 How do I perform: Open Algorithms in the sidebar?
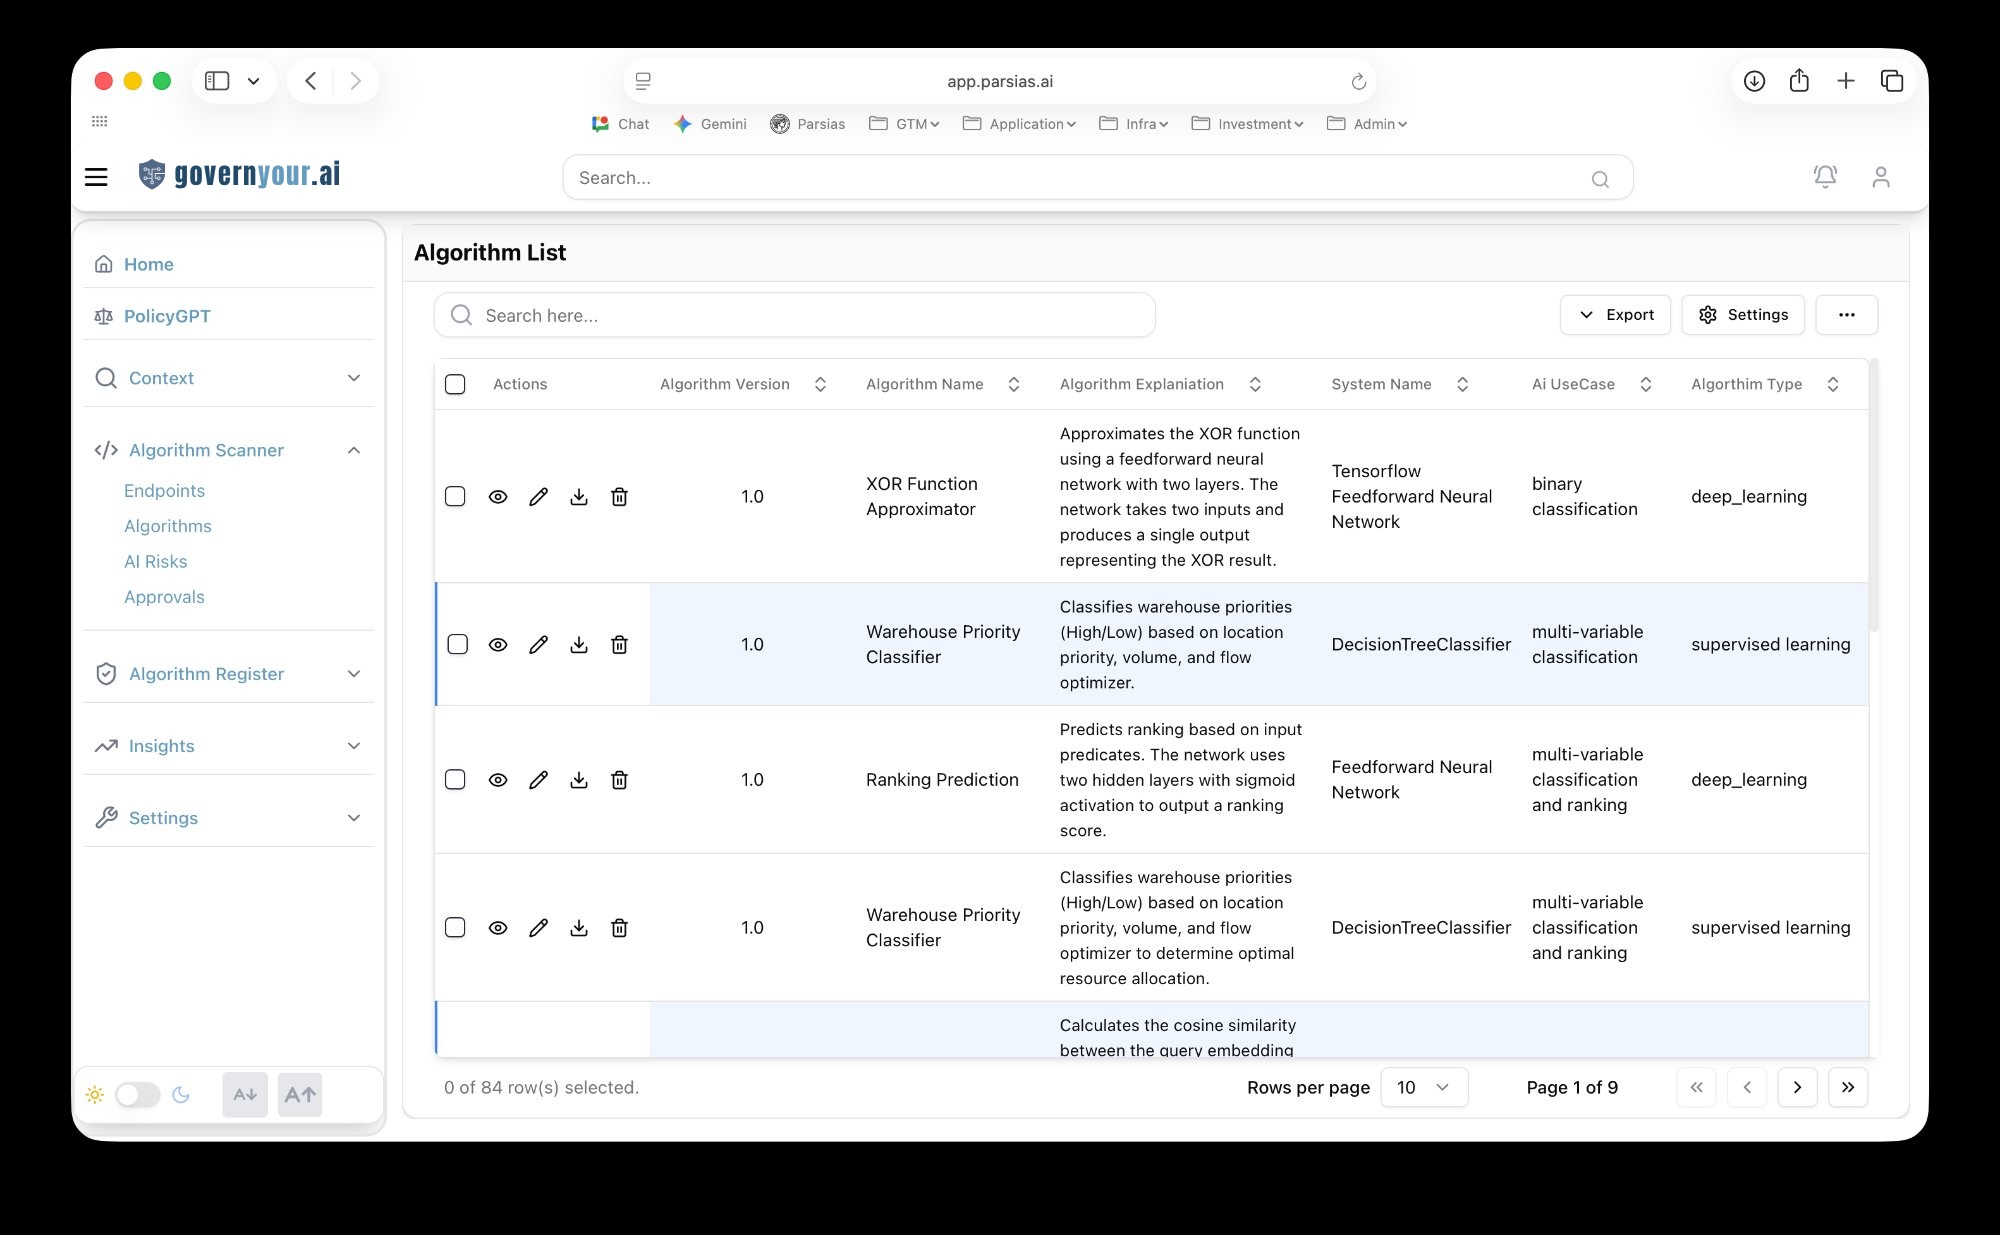pyautogui.click(x=168, y=526)
